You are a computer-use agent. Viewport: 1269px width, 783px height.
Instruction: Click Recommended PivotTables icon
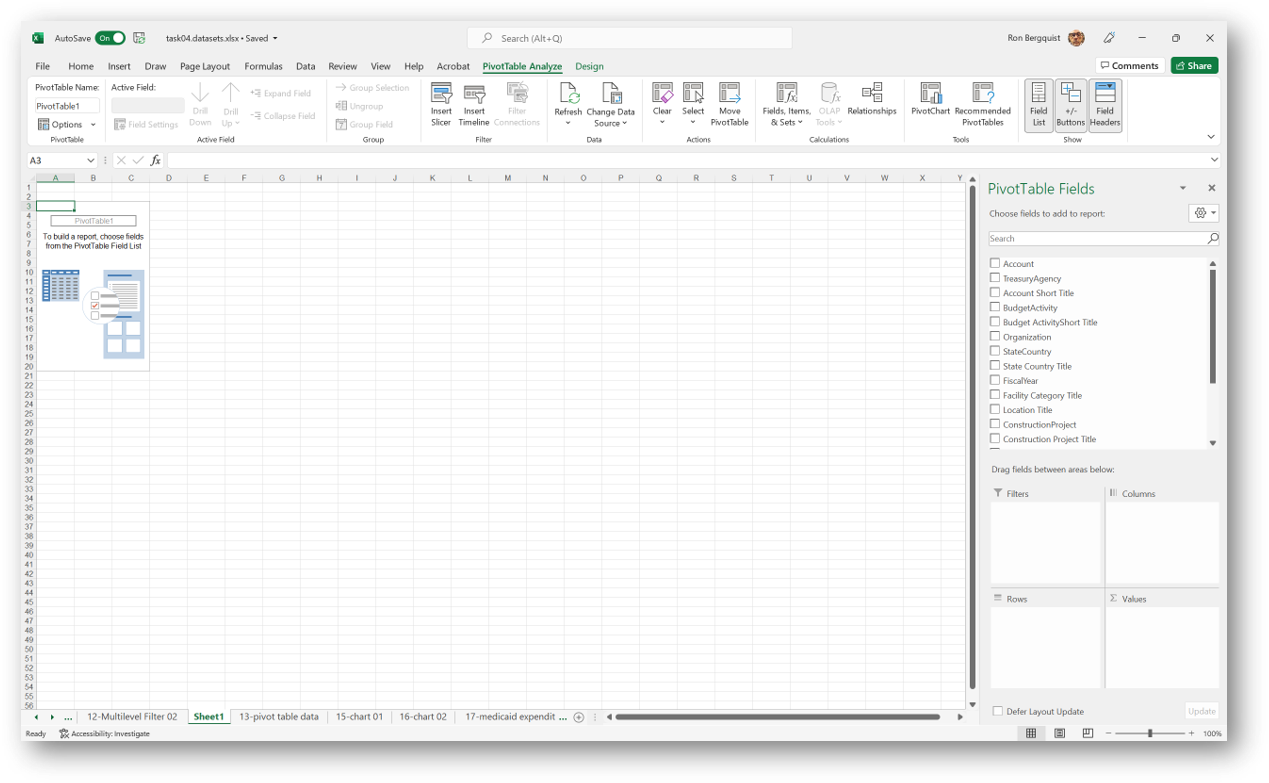tap(981, 100)
